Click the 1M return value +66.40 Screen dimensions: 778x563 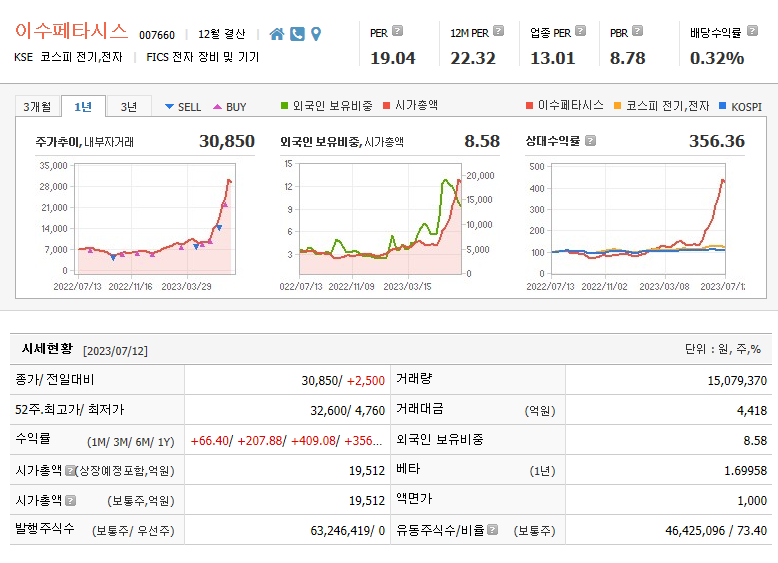point(210,440)
